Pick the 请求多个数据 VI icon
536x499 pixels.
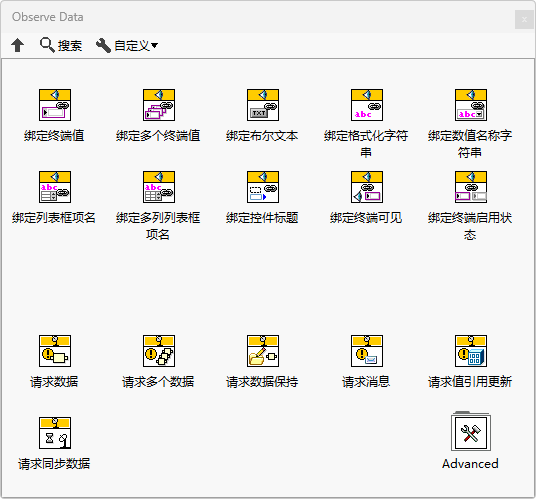coord(159,351)
